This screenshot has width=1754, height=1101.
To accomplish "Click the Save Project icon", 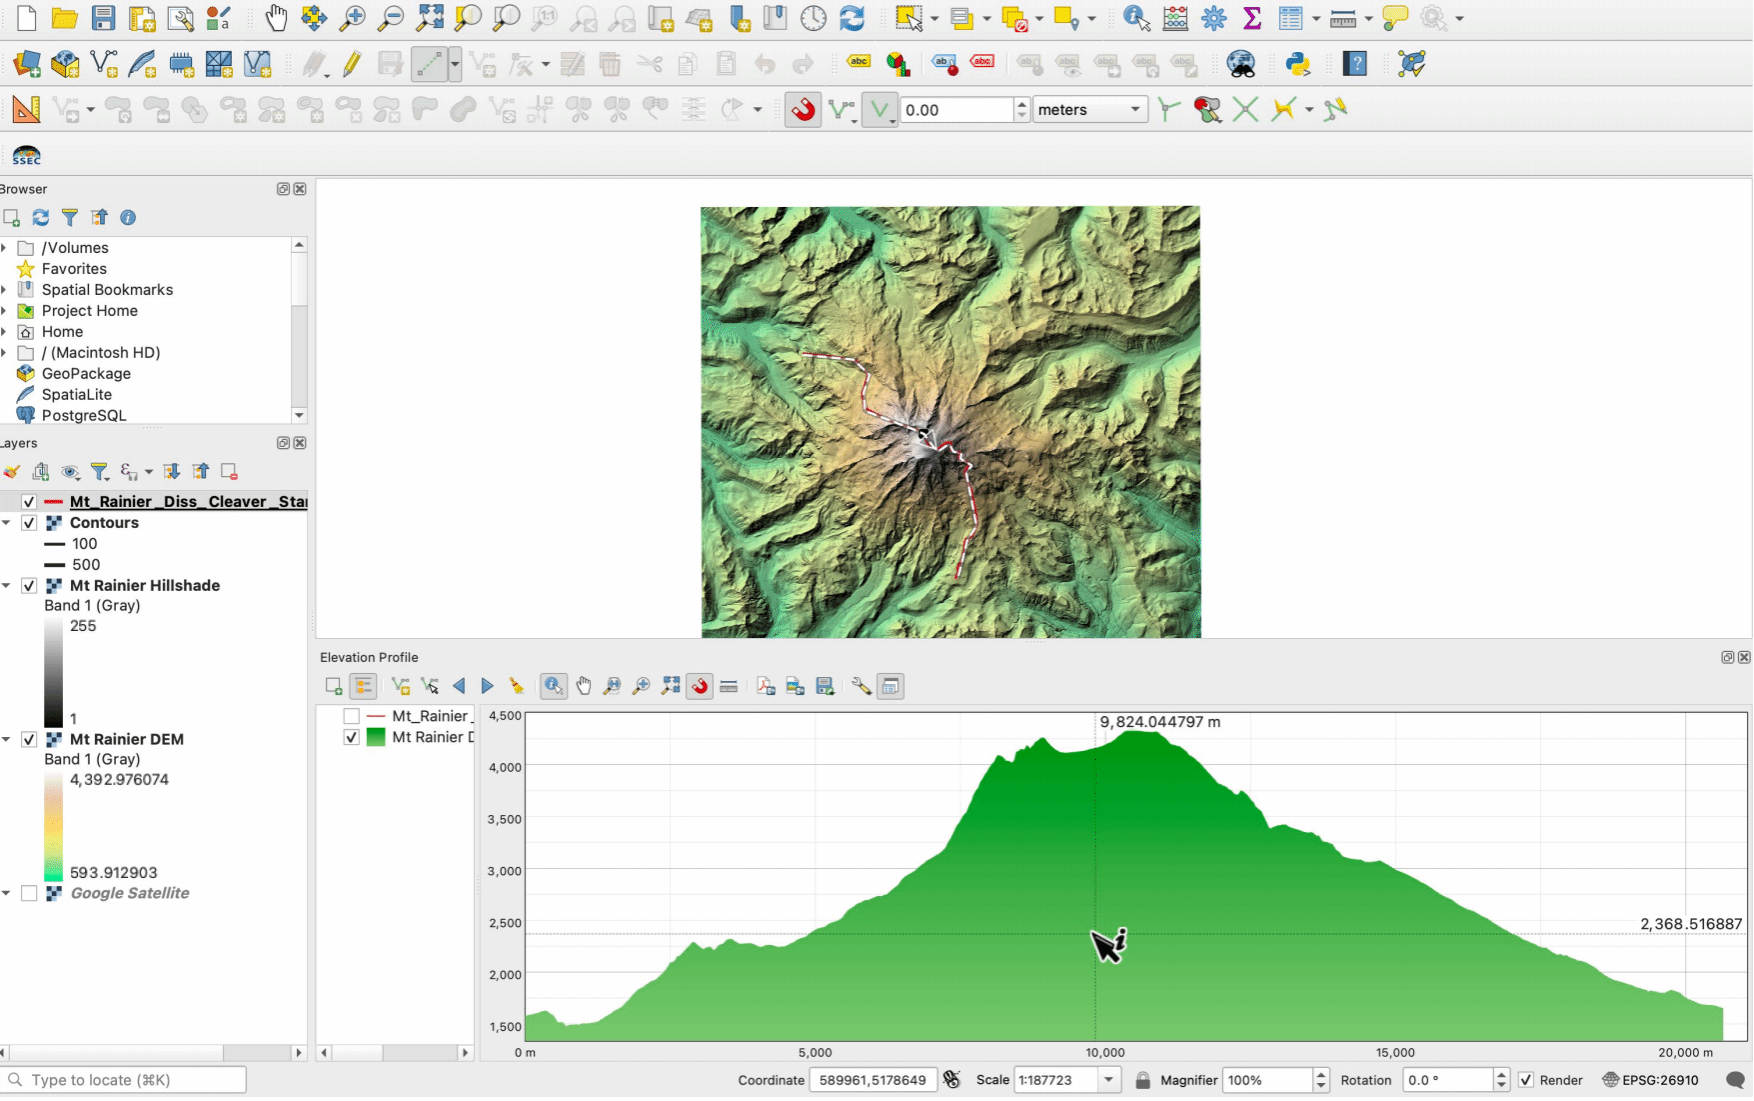I will 103,18.
